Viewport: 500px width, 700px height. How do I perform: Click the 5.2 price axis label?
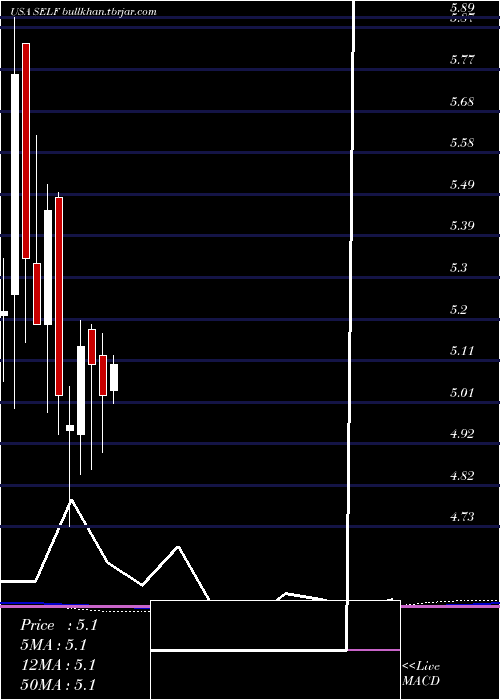coord(459,309)
